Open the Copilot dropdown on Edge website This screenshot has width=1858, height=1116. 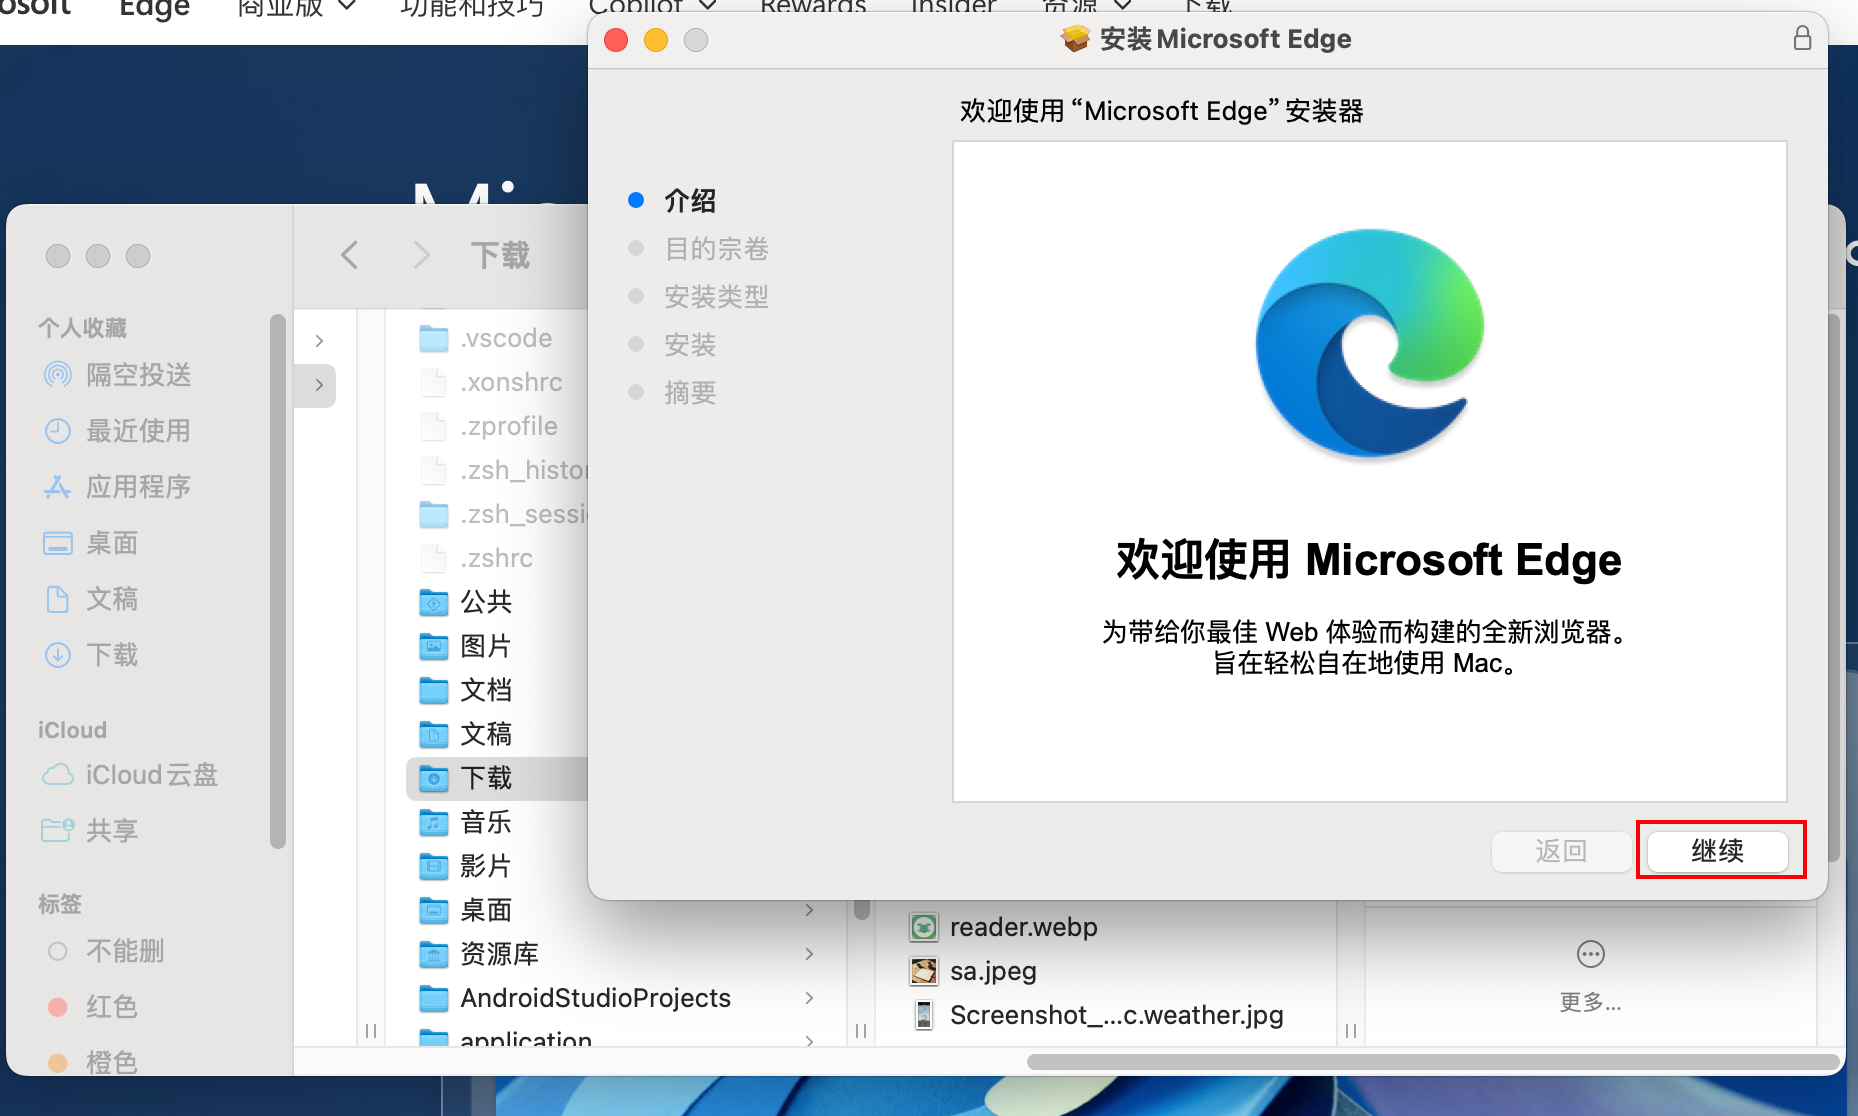tap(652, 8)
